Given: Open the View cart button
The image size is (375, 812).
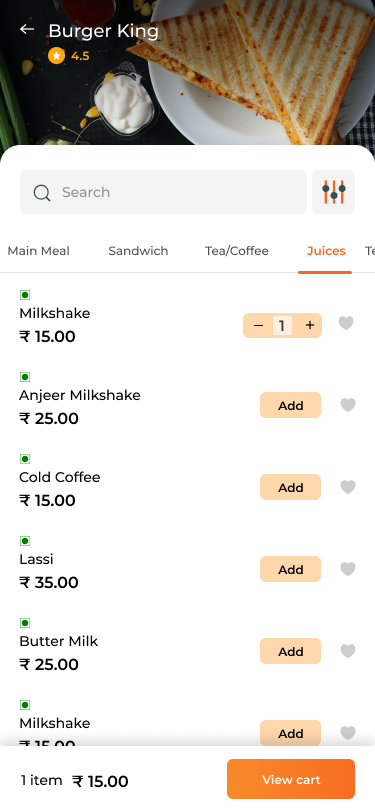Looking at the screenshot, I should (291, 779).
